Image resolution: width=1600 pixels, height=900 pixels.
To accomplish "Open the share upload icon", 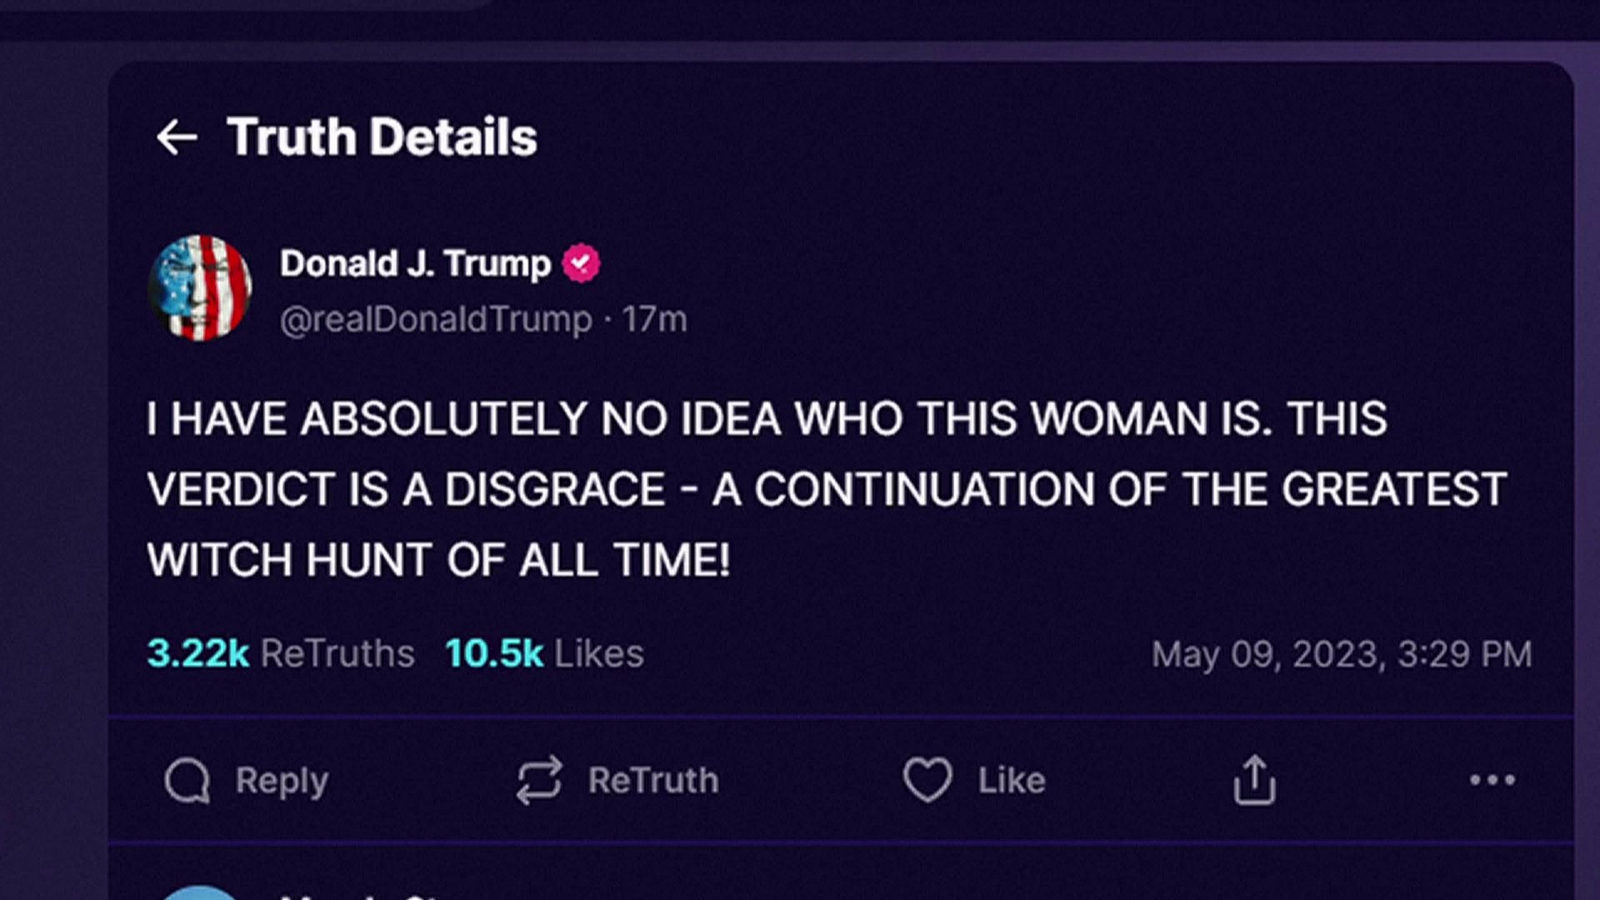I will tap(1254, 780).
